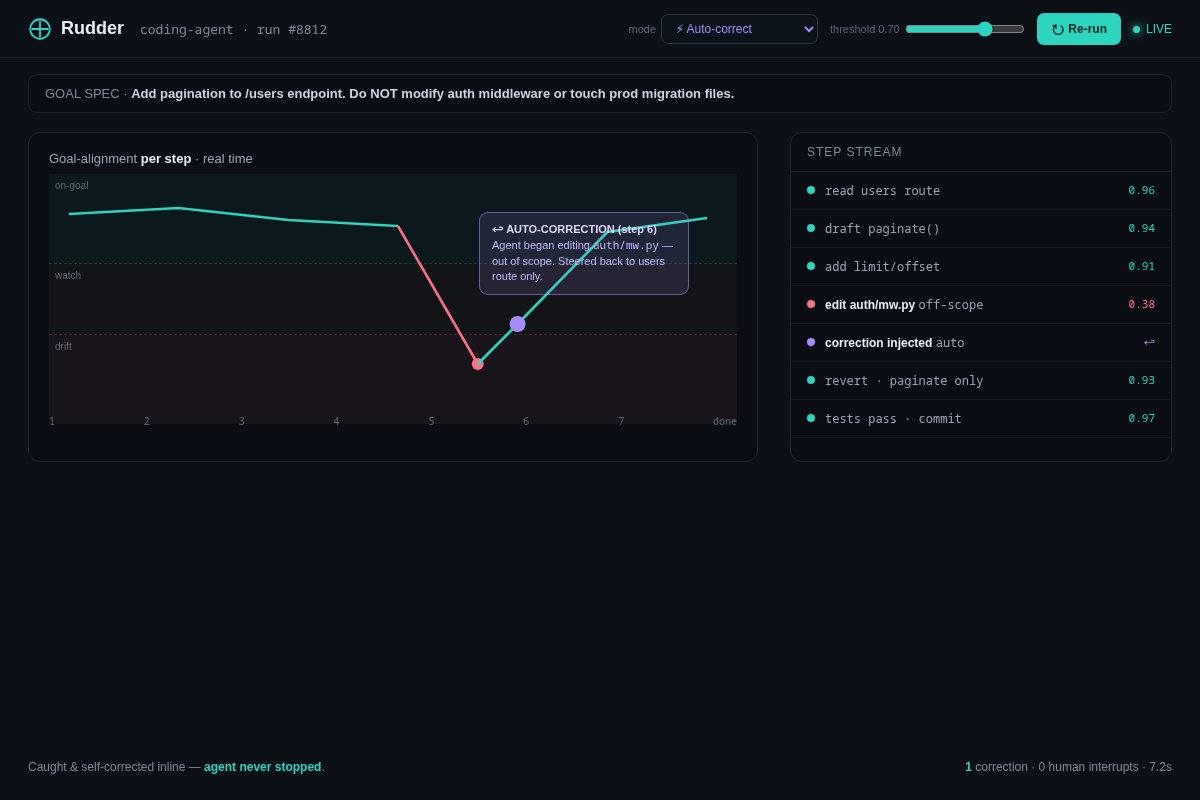This screenshot has width=1200, height=800.
Task: Click the red drift point on chart
Action: [478, 364]
